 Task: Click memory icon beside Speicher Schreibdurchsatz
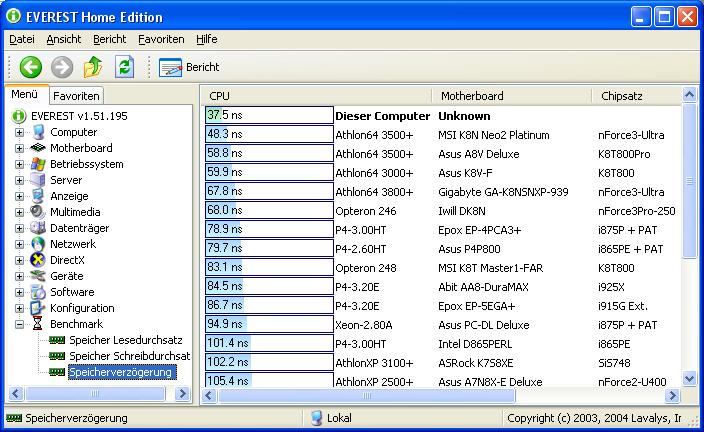[57, 356]
